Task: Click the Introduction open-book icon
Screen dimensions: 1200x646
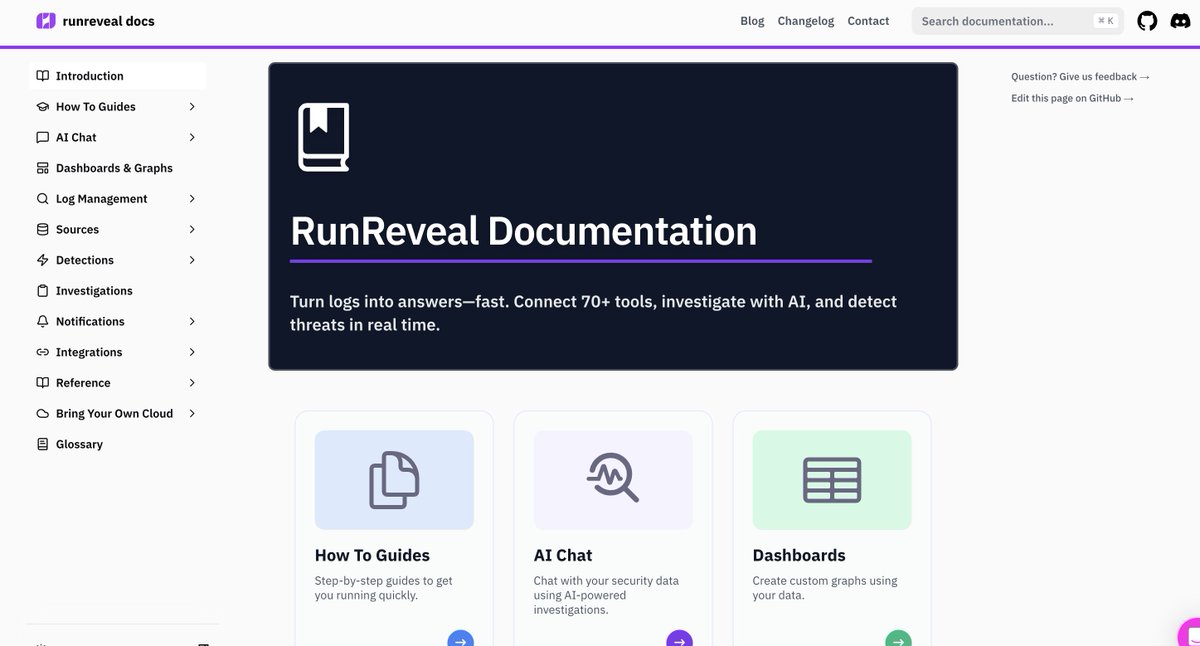Action: [x=42, y=76]
